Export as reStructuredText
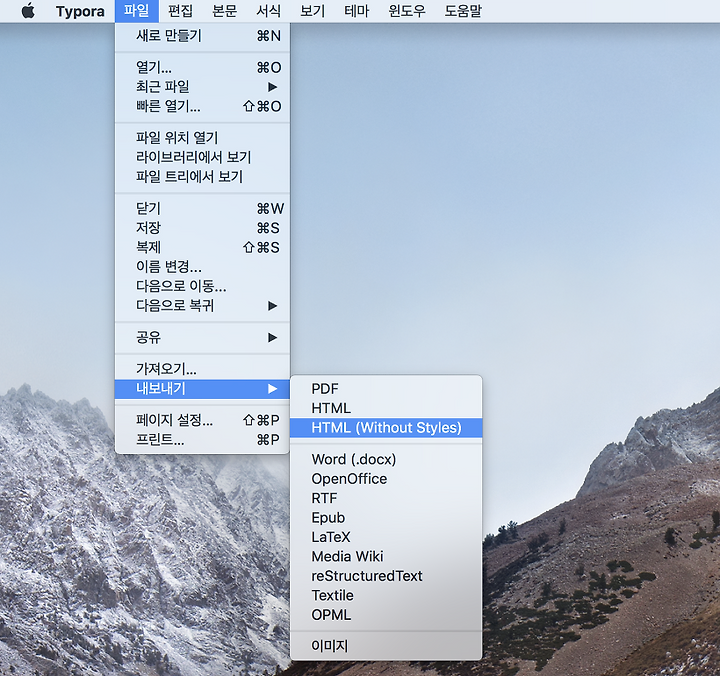This screenshot has height=676, width=720. 386,576
